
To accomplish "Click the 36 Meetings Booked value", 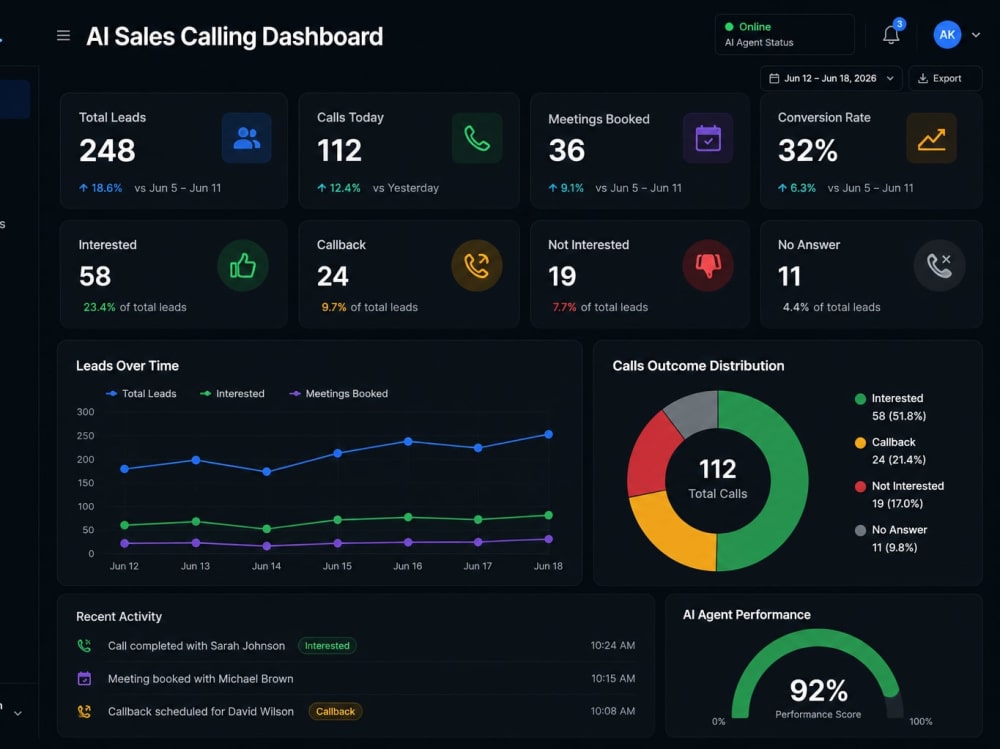I will (566, 151).
